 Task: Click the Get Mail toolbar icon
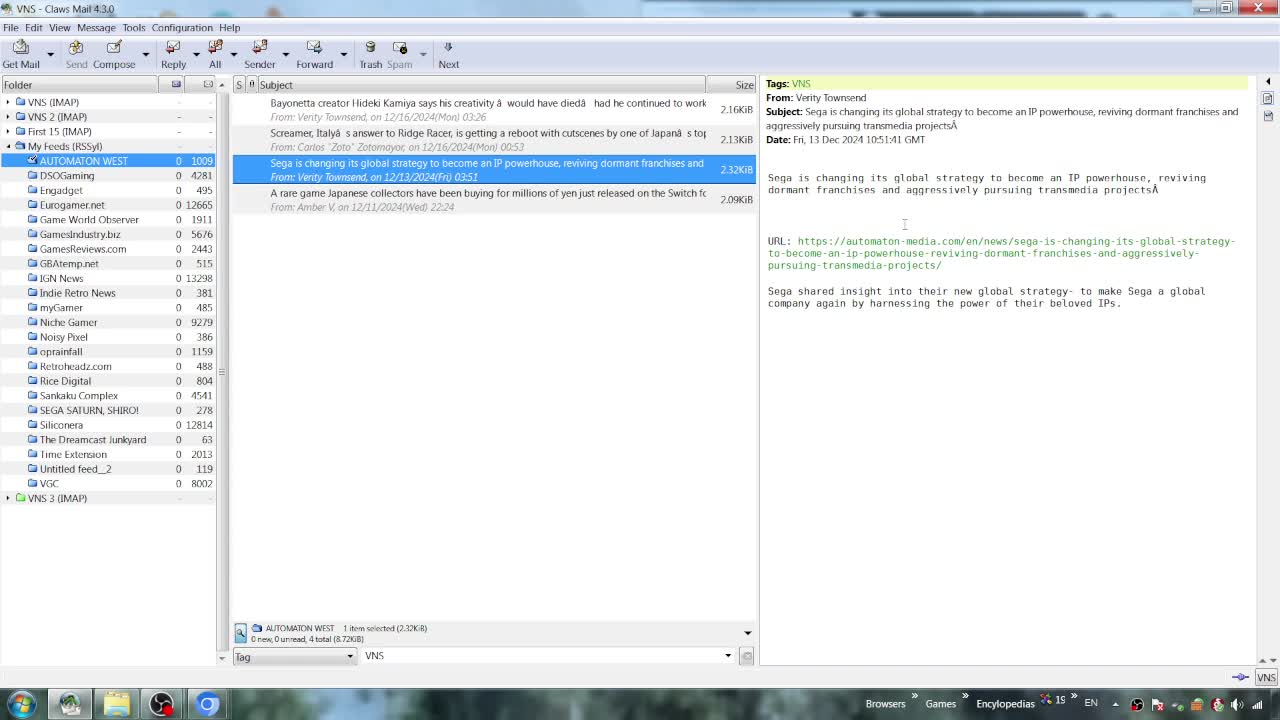(x=21, y=48)
